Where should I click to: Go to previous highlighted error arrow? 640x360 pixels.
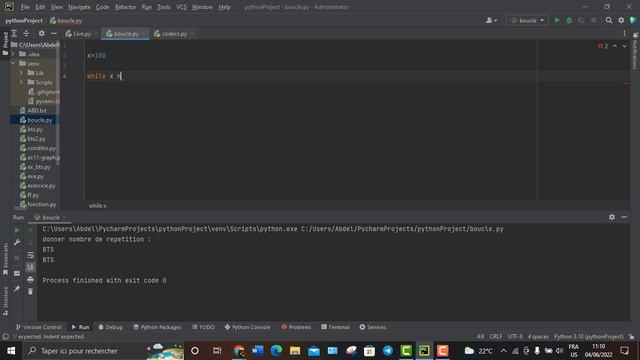click(x=615, y=46)
